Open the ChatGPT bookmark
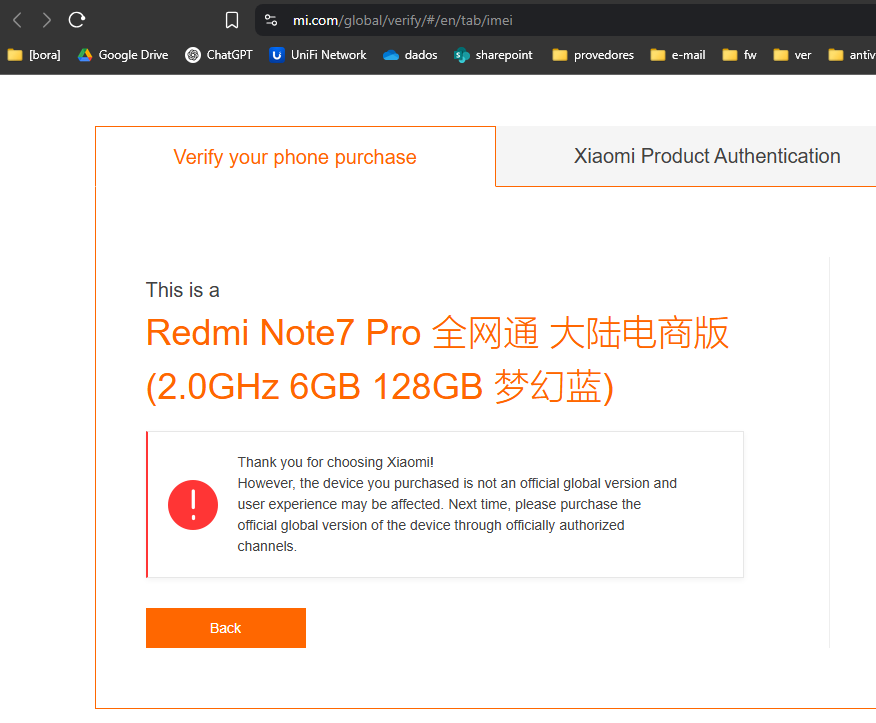This screenshot has height=723, width=876. [x=219, y=55]
